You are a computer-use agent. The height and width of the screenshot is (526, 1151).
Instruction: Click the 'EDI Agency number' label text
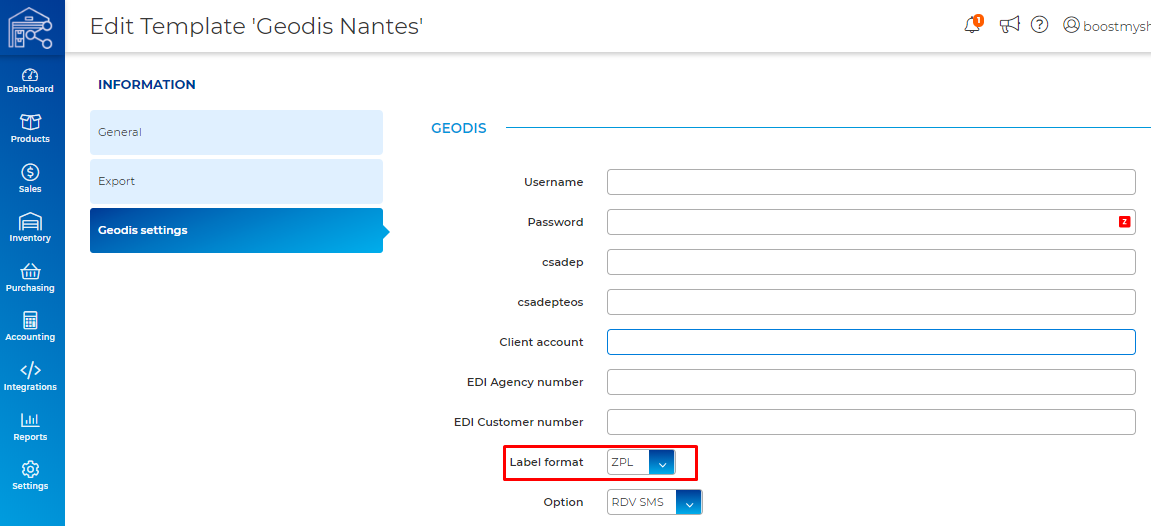click(526, 382)
